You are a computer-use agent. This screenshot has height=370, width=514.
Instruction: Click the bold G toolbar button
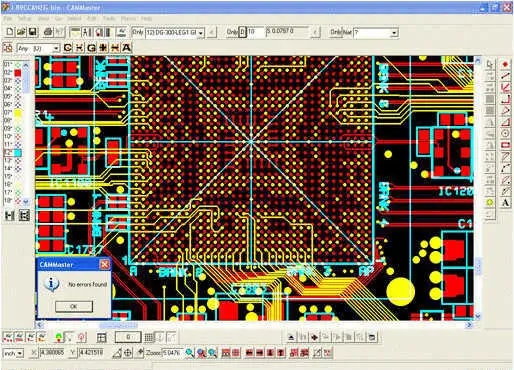click(x=91, y=48)
